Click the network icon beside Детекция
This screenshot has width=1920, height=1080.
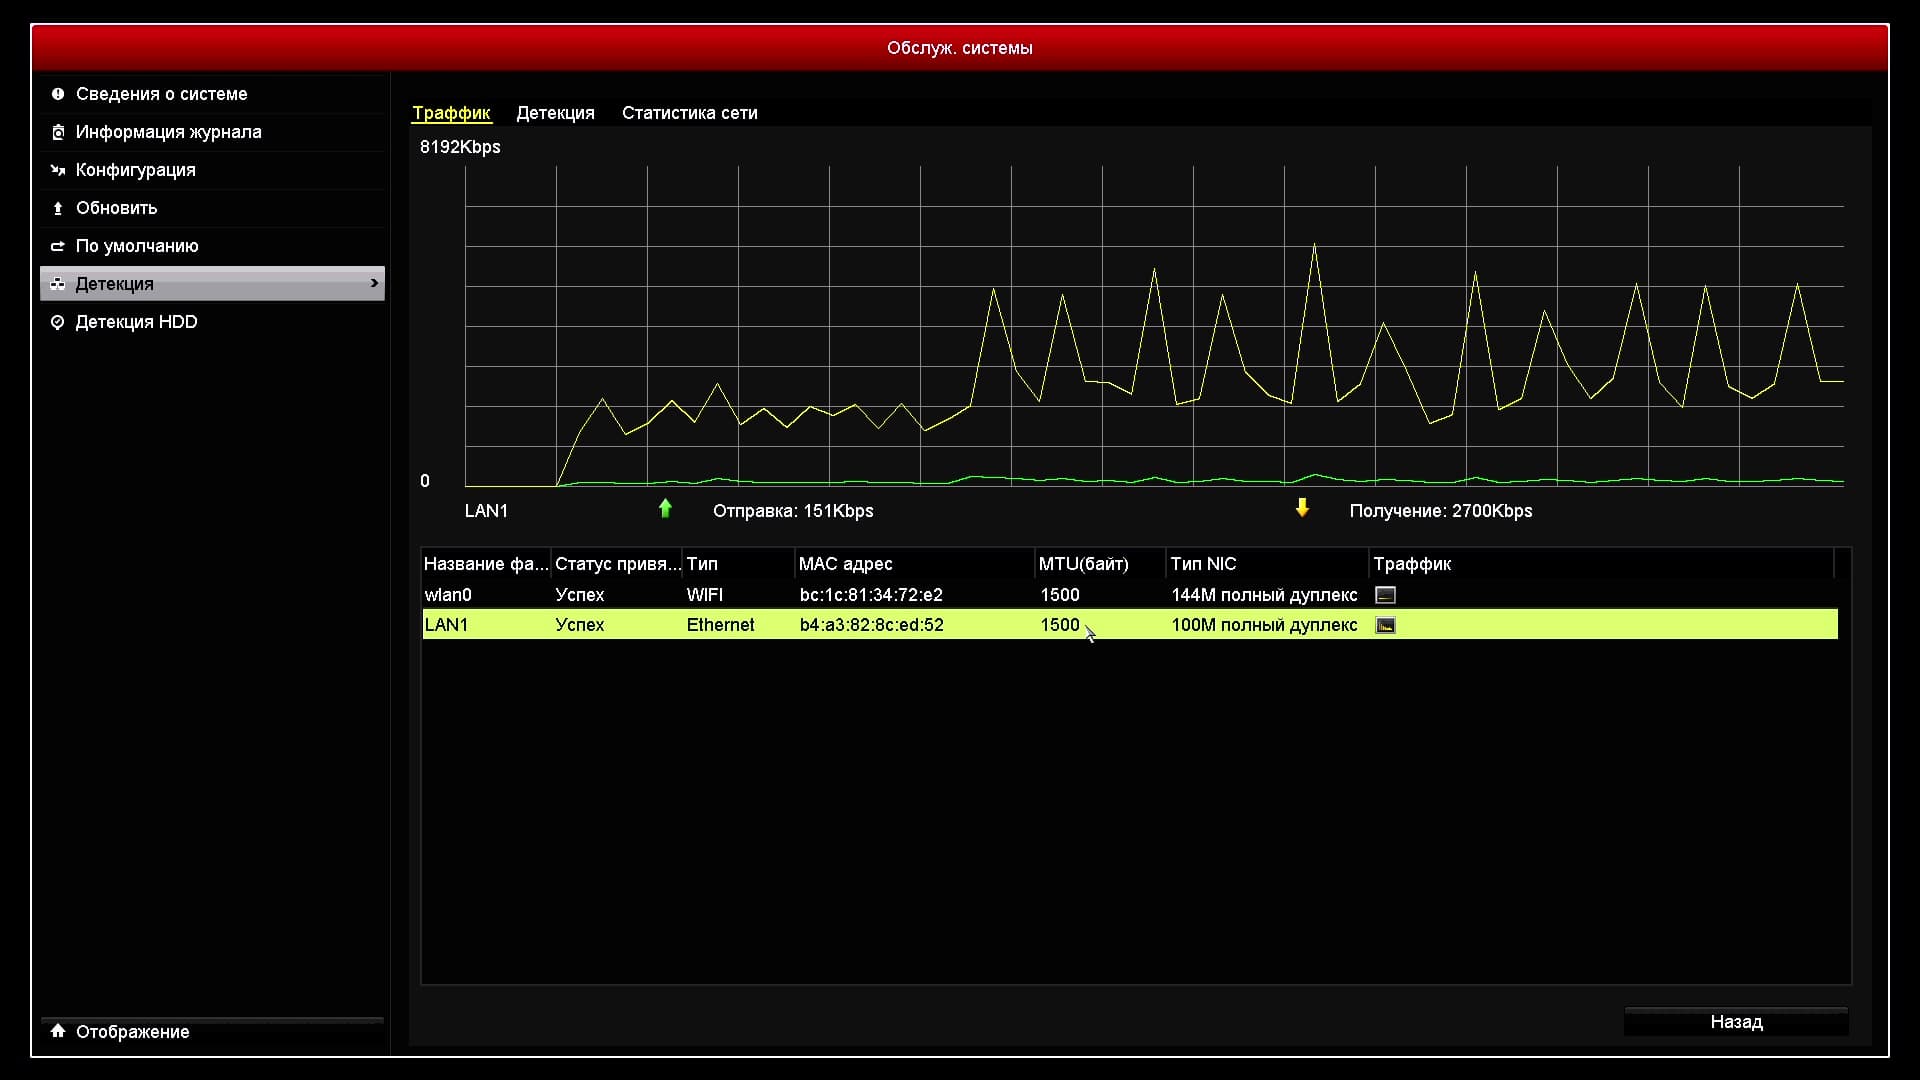[x=58, y=284]
